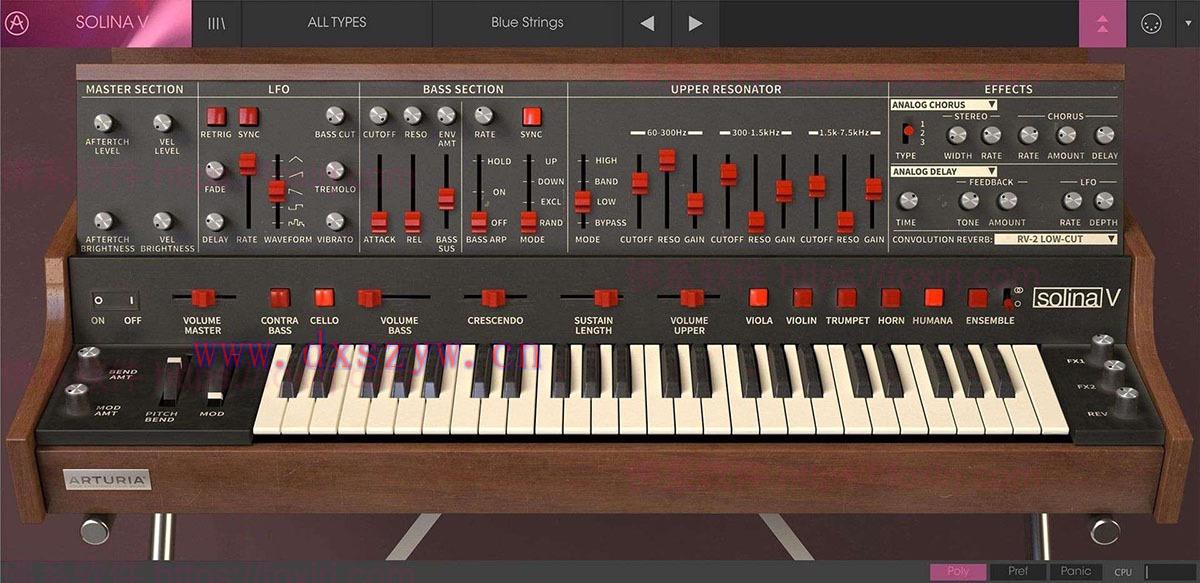1200x583 pixels.
Task: Toggle the LFO Retrig button
Action: (215, 115)
